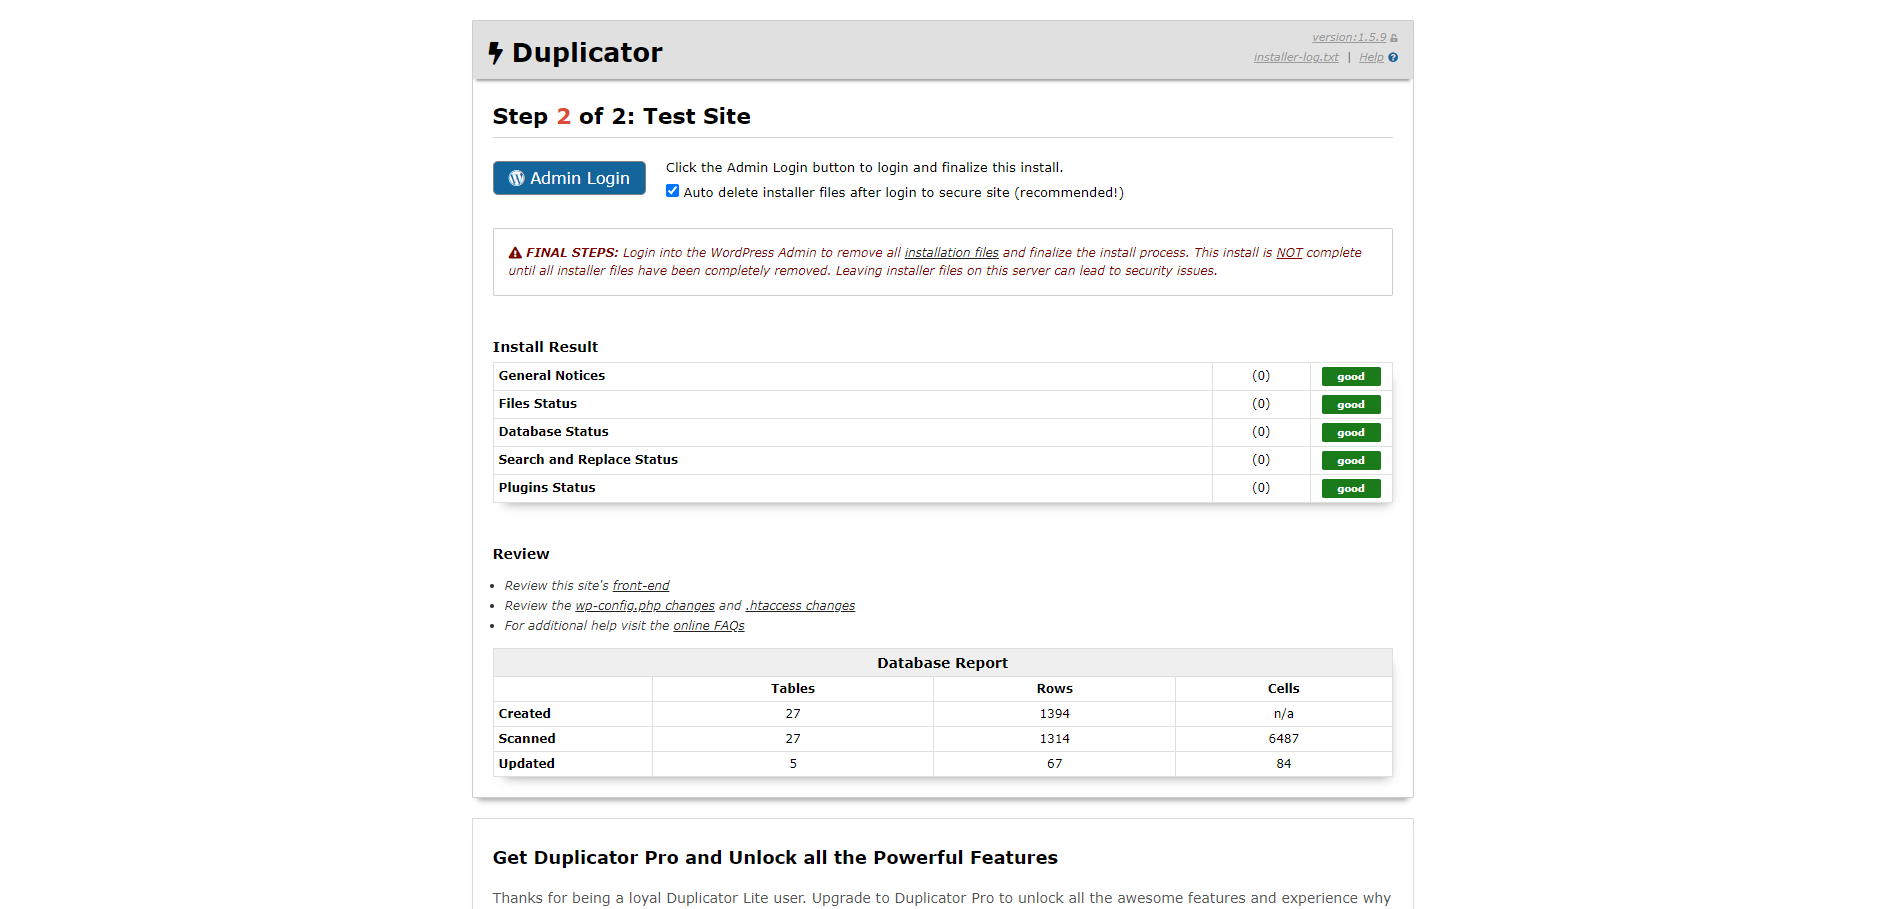This screenshot has height=909, width=1885.
Task: Expand the Files Status row
Action: click(942, 404)
